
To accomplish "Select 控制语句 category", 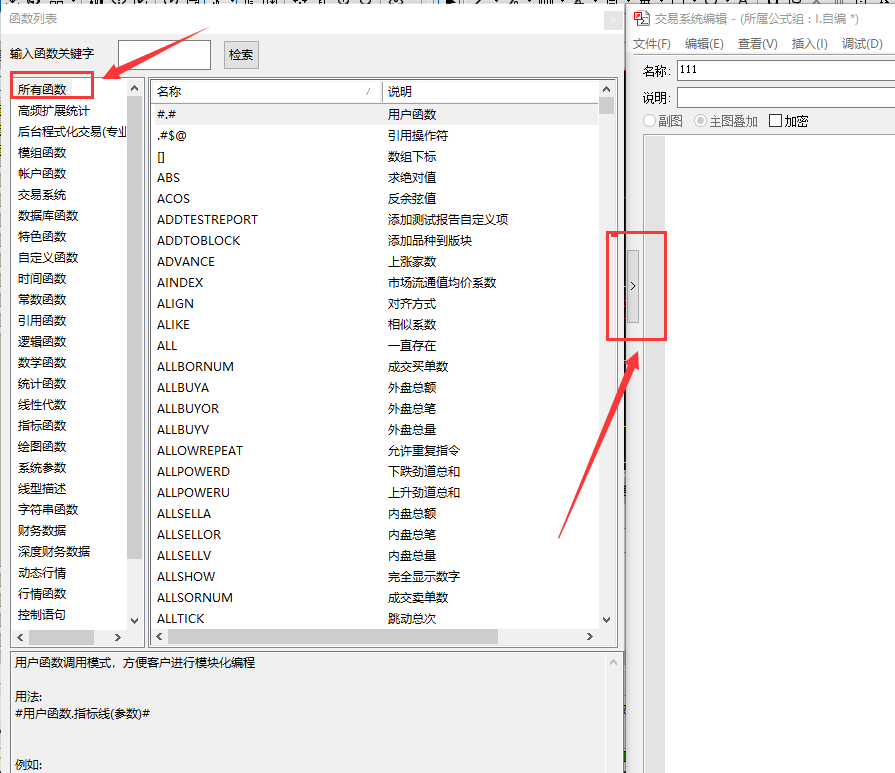I will [x=42, y=615].
